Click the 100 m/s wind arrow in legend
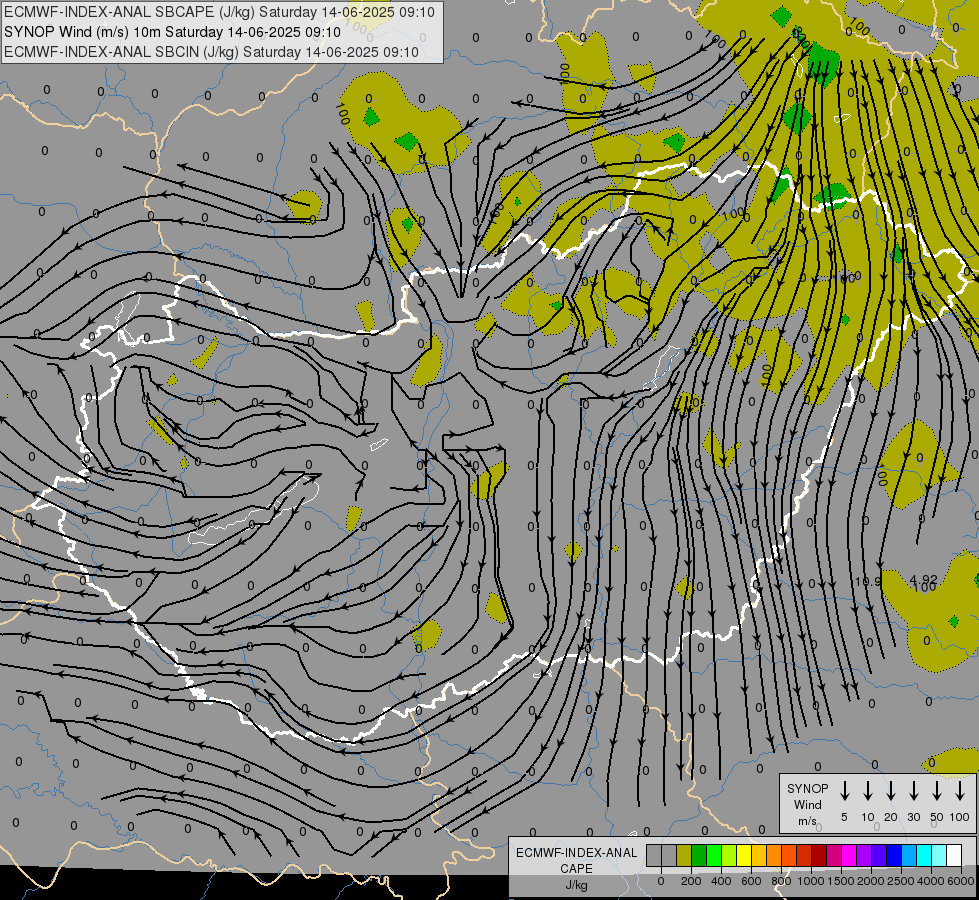Image resolution: width=979 pixels, height=900 pixels. [960, 791]
